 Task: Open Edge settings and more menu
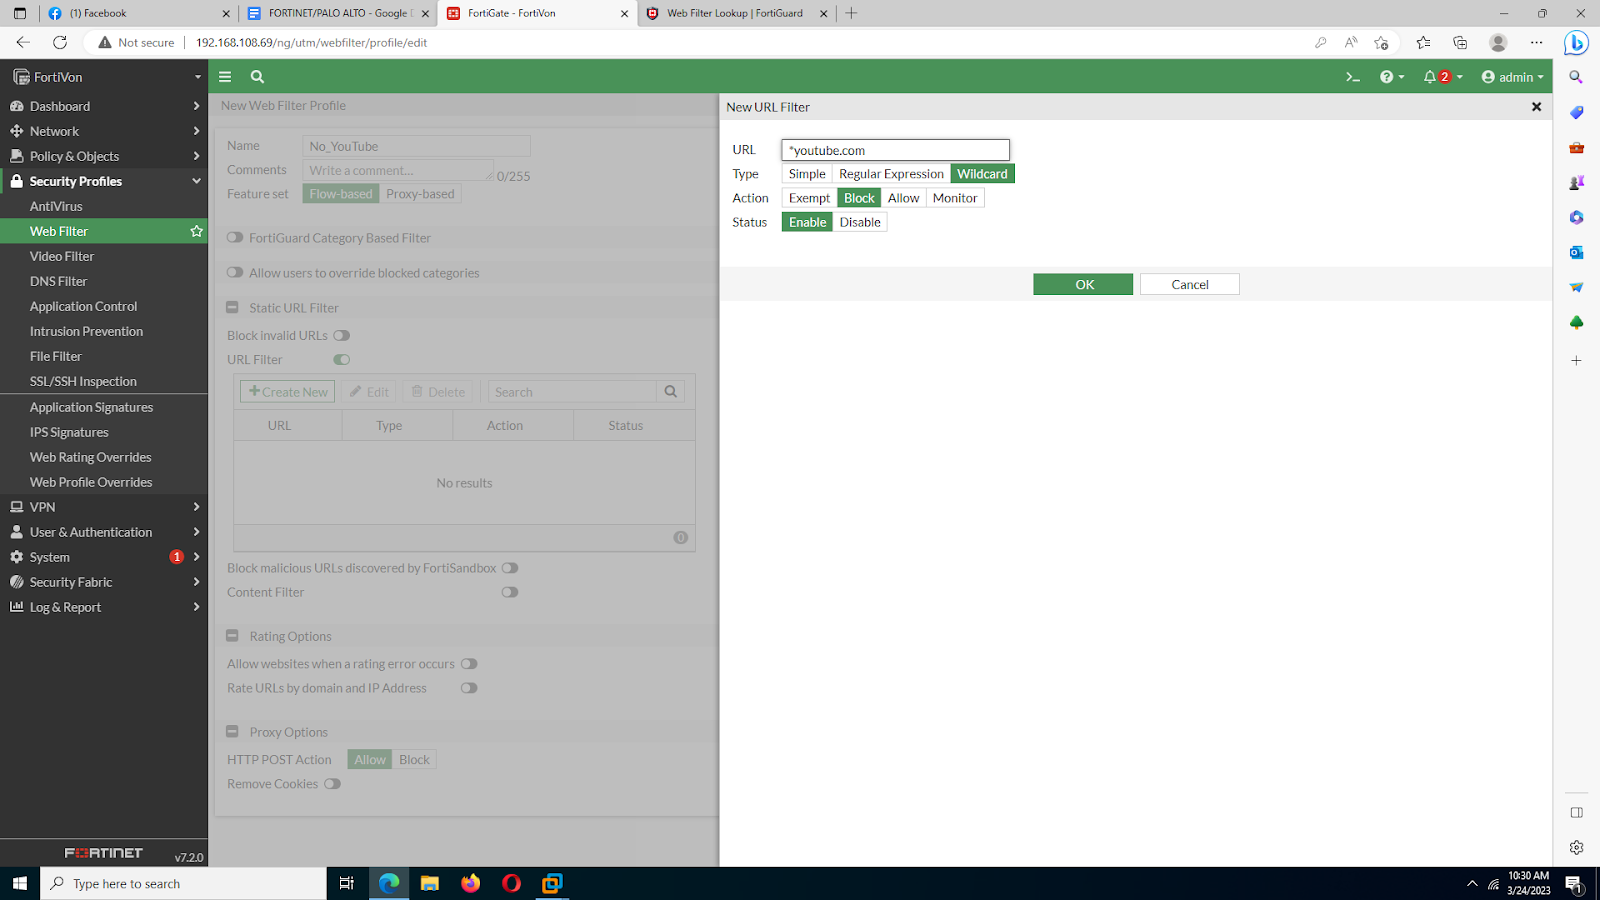(1536, 42)
